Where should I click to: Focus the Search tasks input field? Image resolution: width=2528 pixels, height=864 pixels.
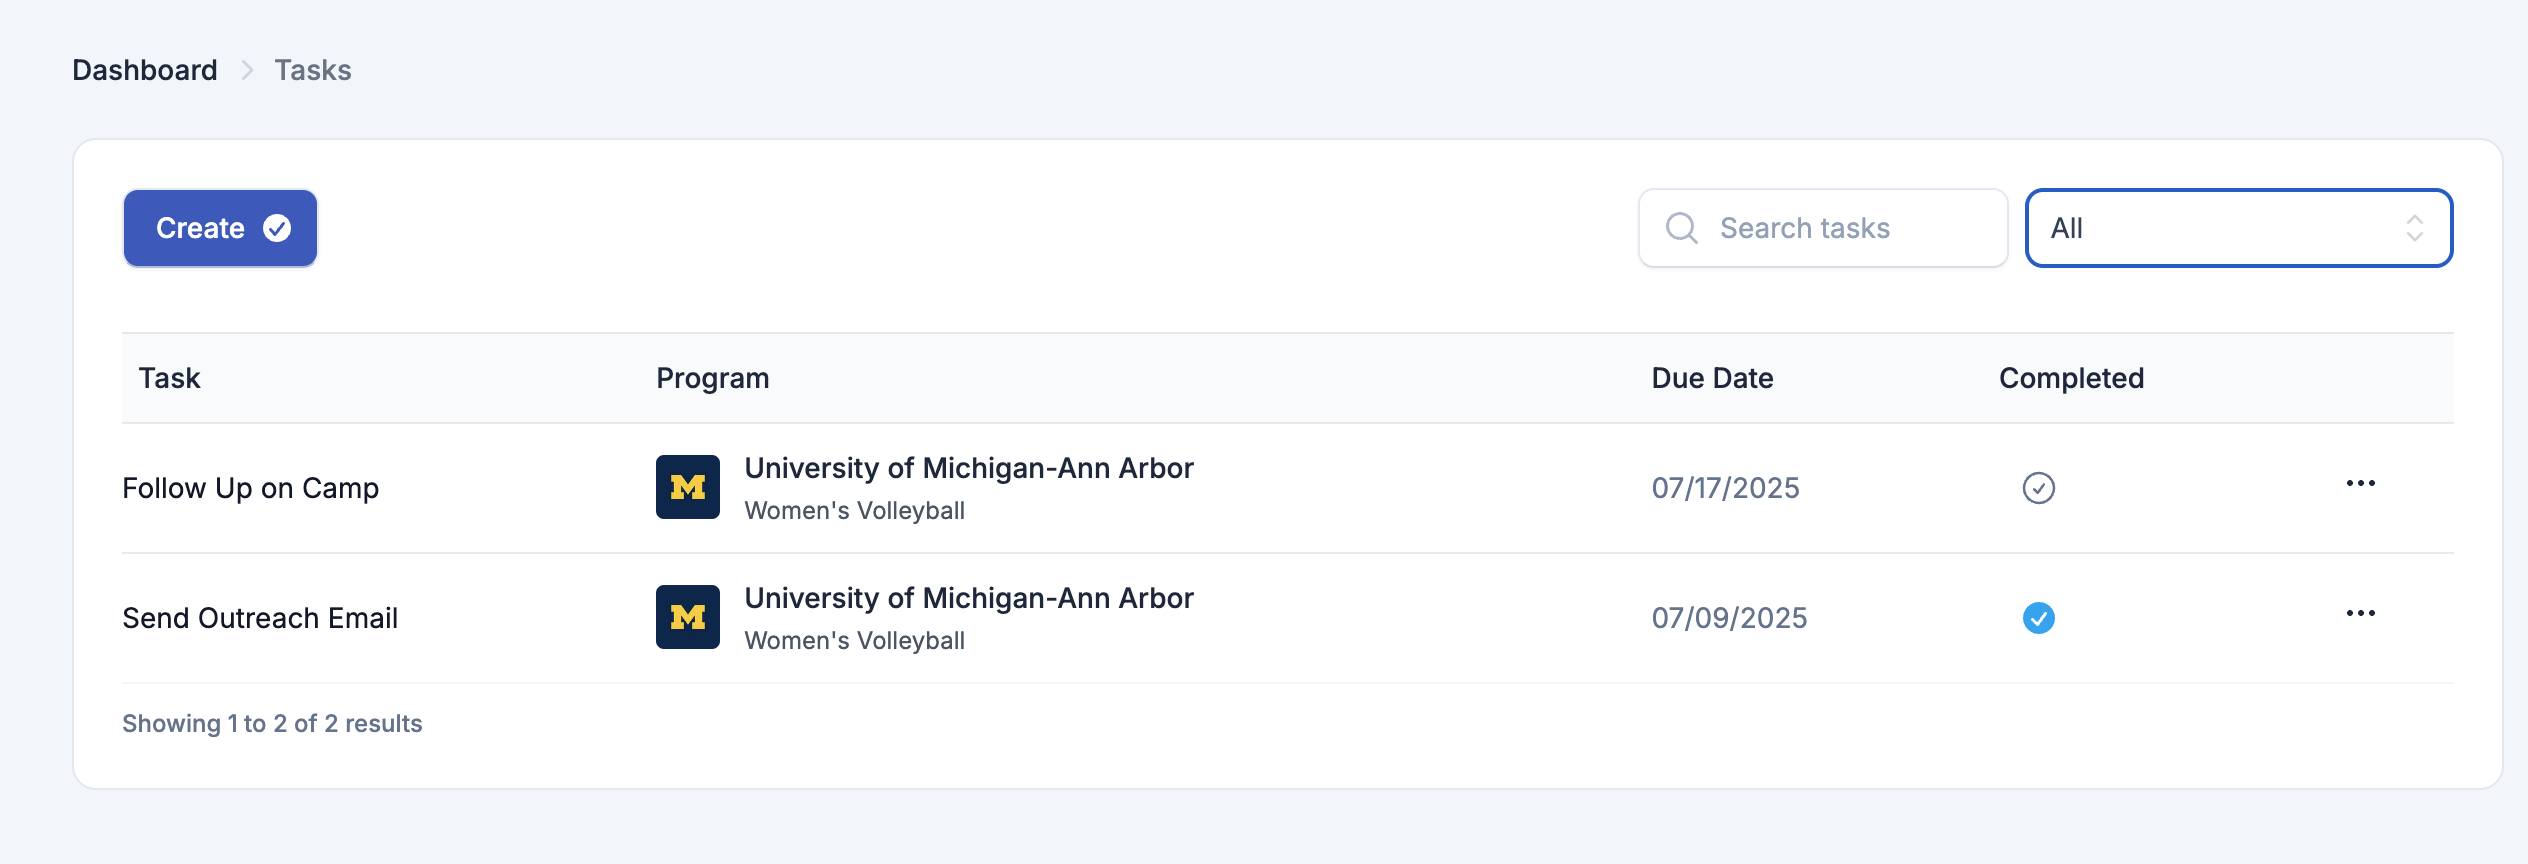tap(1823, 228)
